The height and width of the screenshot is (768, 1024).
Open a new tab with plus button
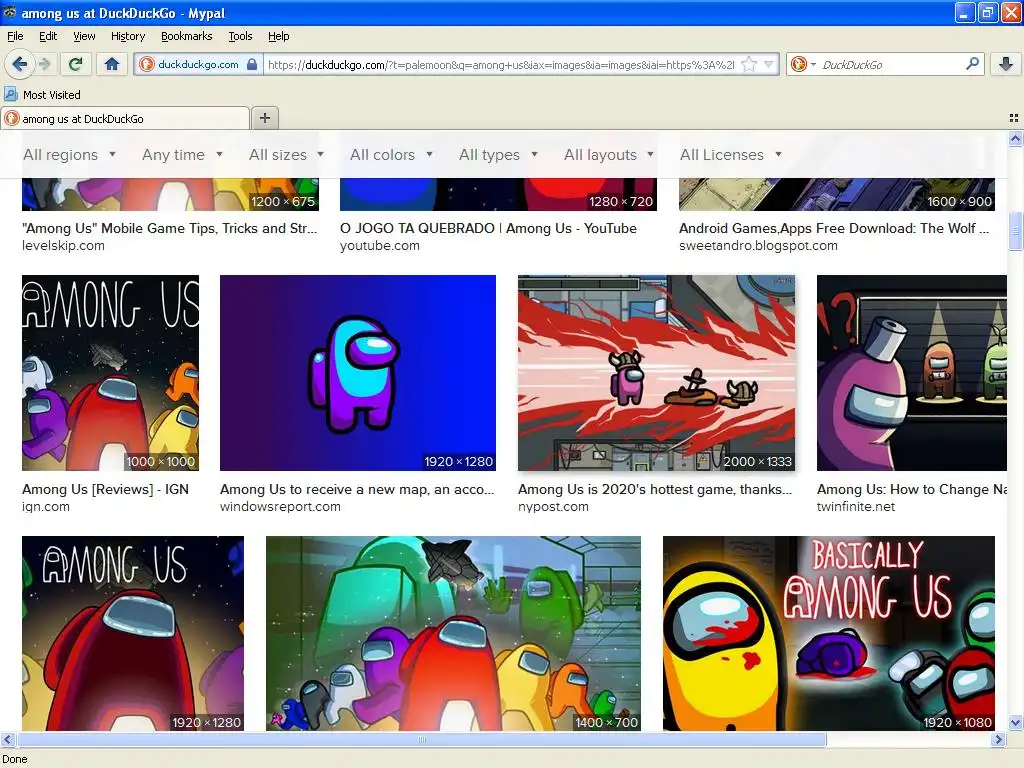coord(264,118)
